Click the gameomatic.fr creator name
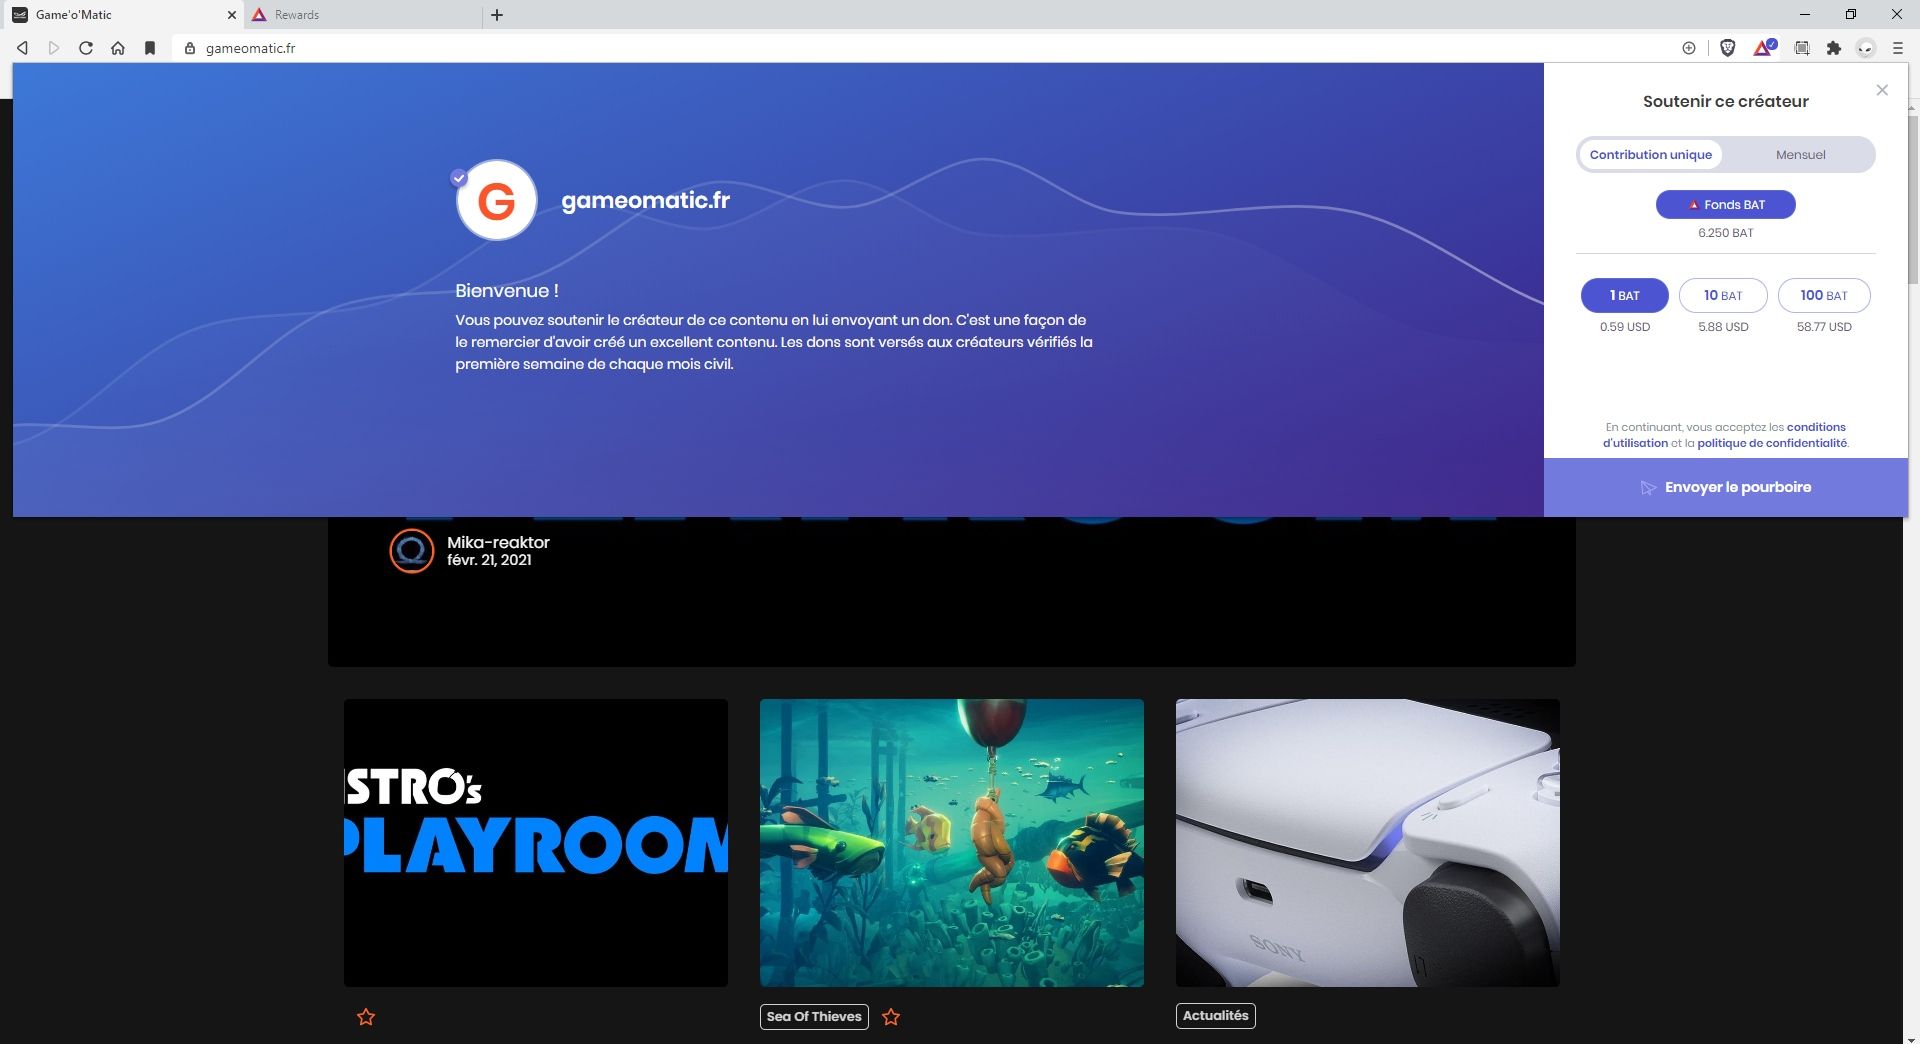Image resolution: width=1920 pixels, height=1044 pixels. coord(646,200)
